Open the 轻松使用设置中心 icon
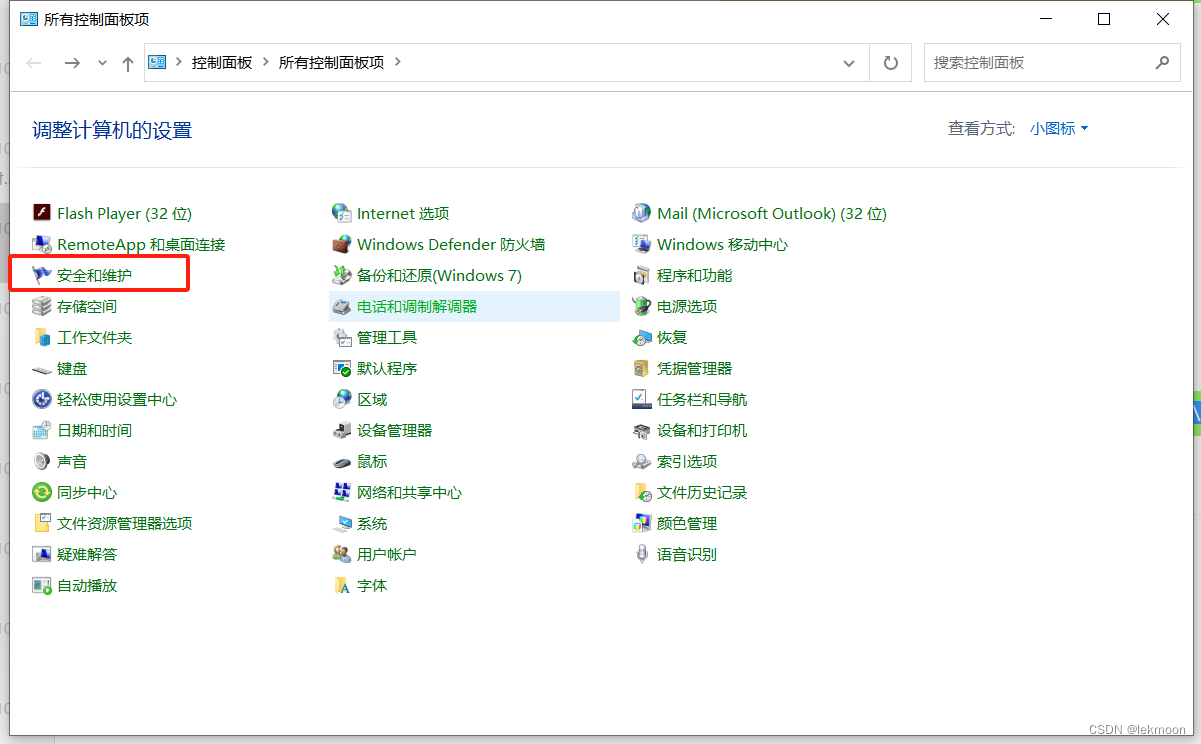 (41, 399)
